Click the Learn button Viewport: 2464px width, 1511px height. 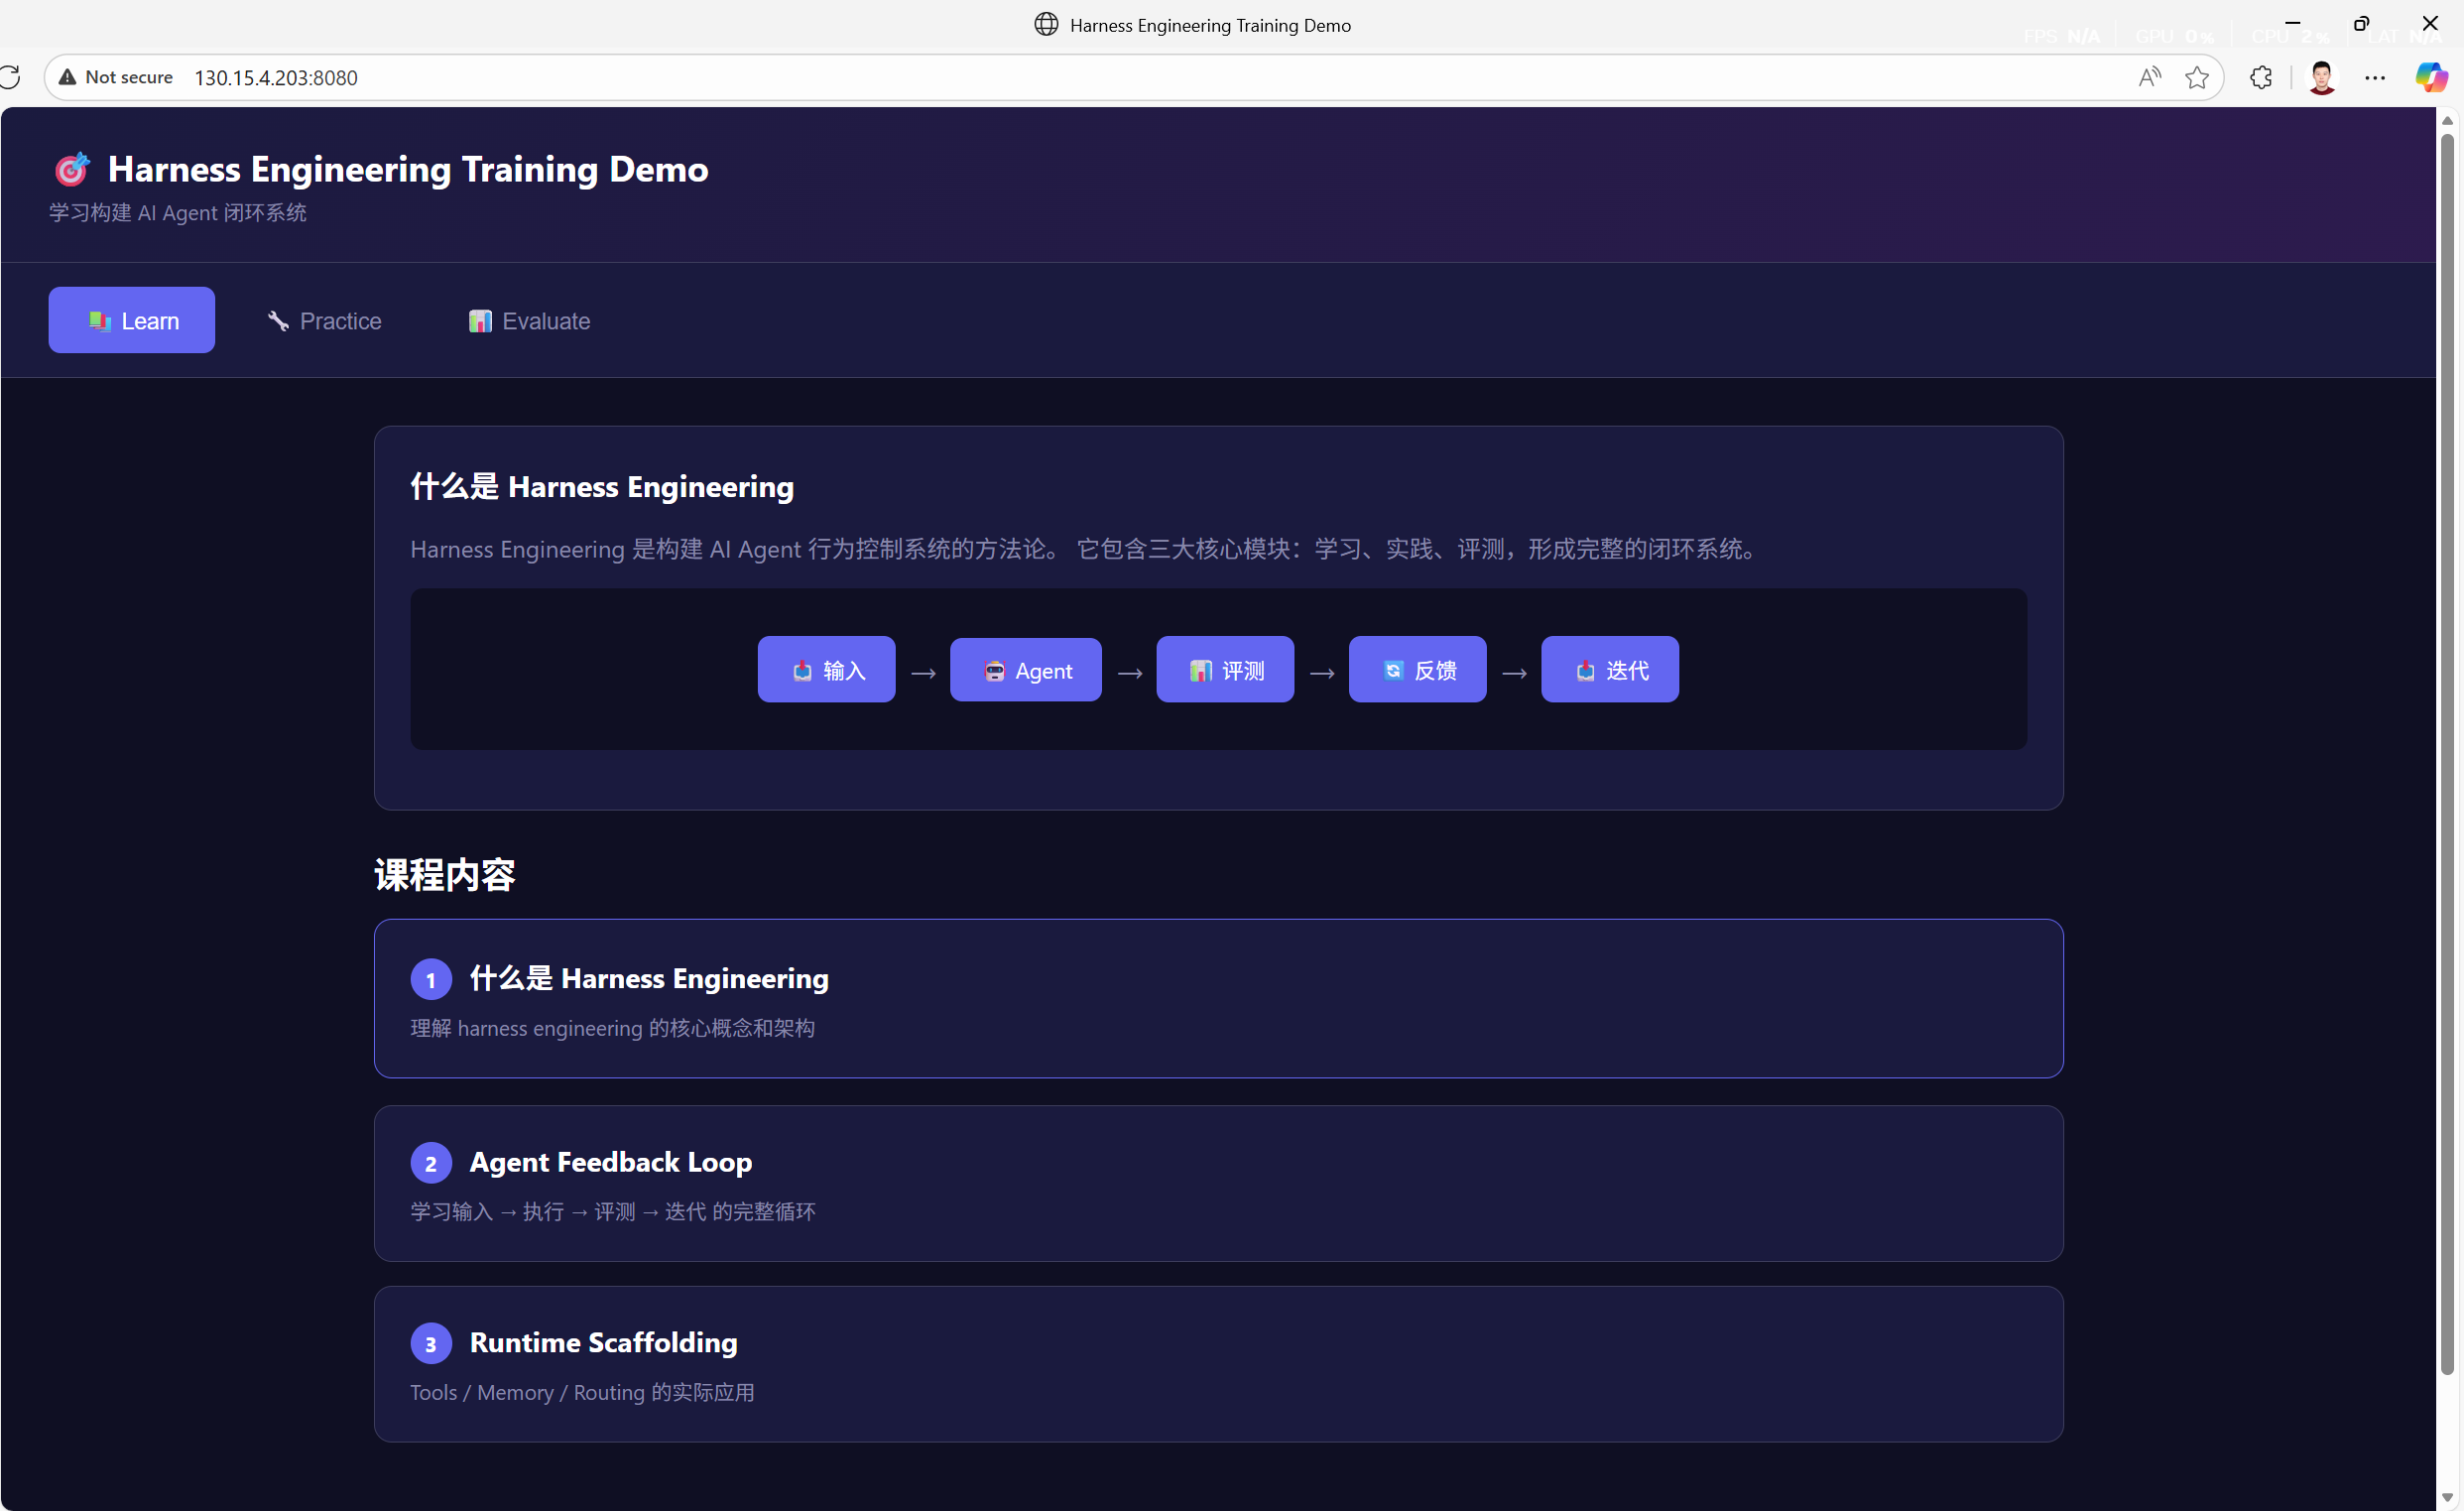[131, 320]
